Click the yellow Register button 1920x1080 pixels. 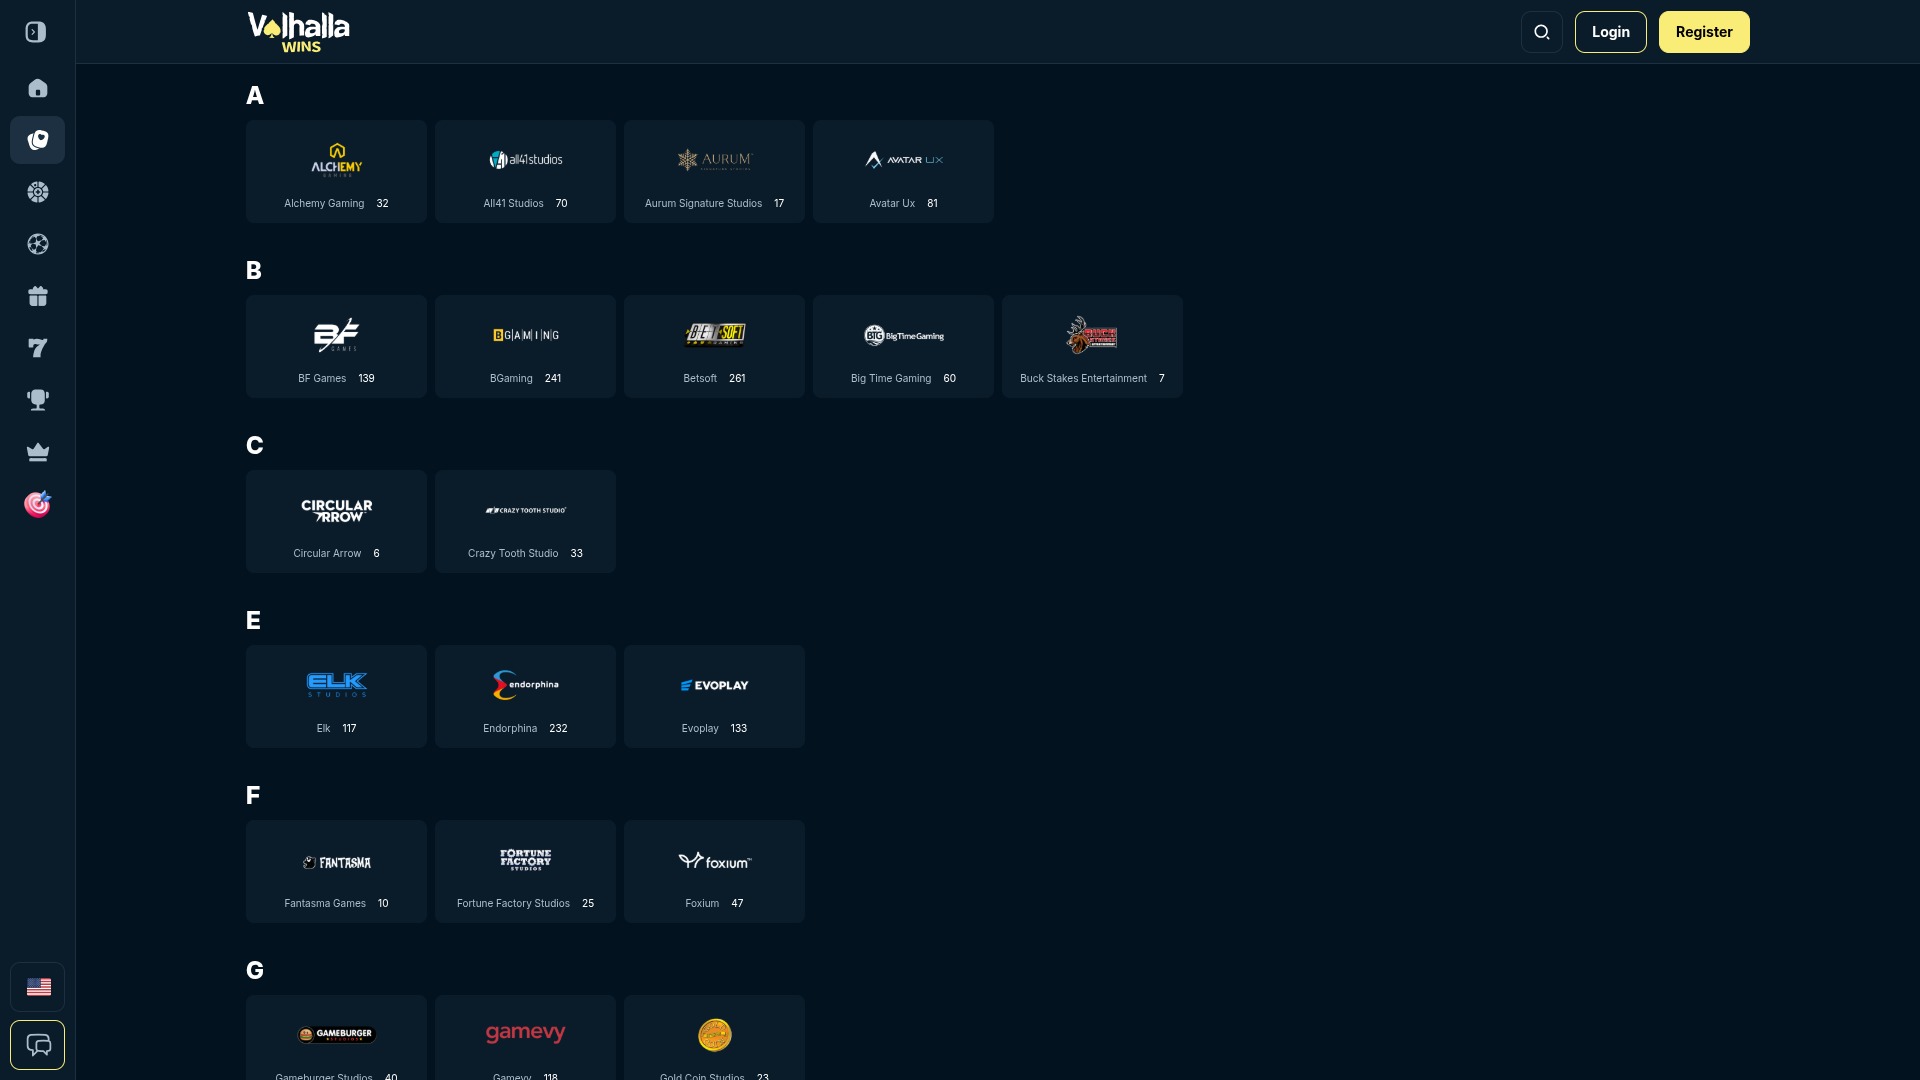tap(1704, 32)
